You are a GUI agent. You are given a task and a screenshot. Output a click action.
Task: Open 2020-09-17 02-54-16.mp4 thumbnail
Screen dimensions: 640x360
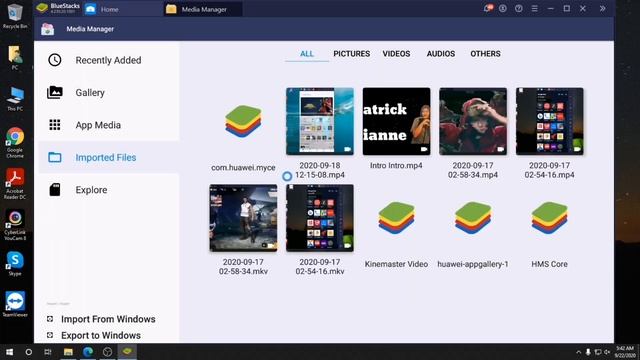tap(549, 121)
